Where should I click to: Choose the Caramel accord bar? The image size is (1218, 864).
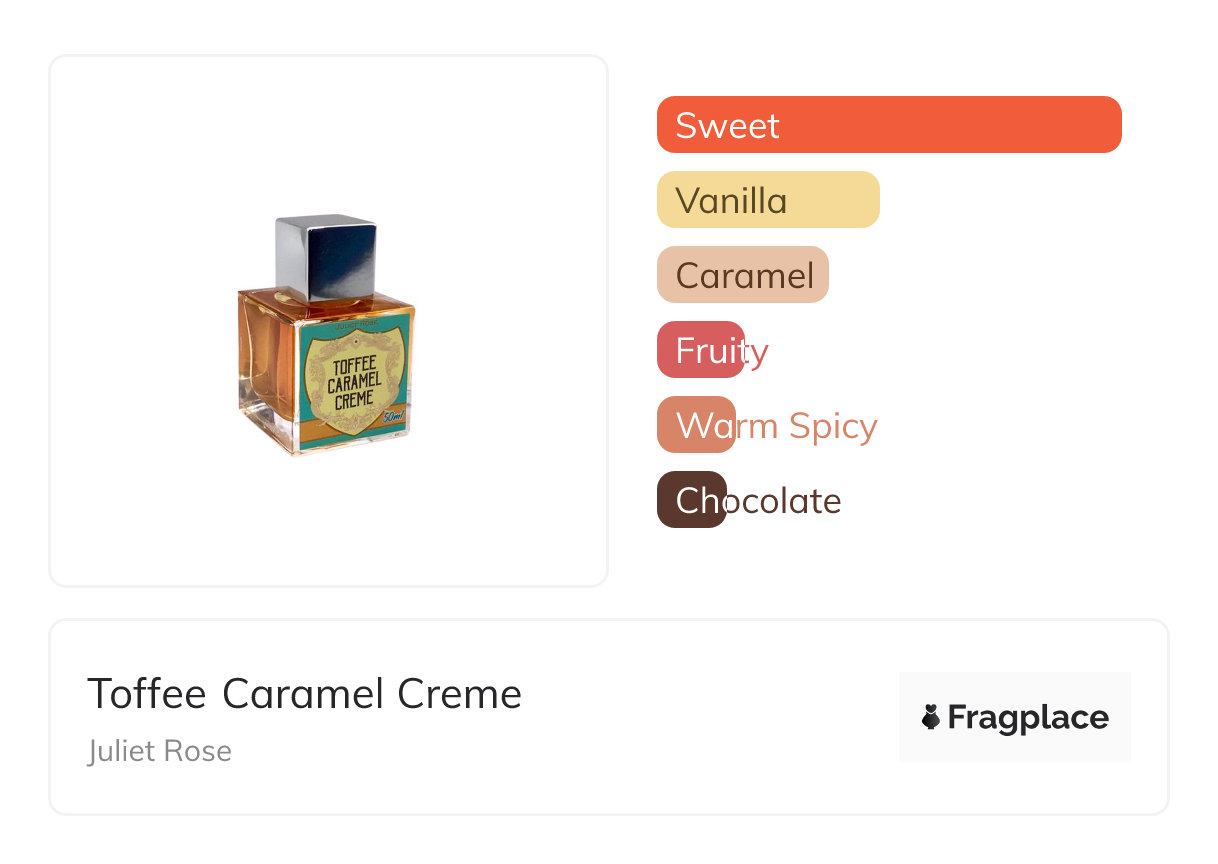(743, 275)
